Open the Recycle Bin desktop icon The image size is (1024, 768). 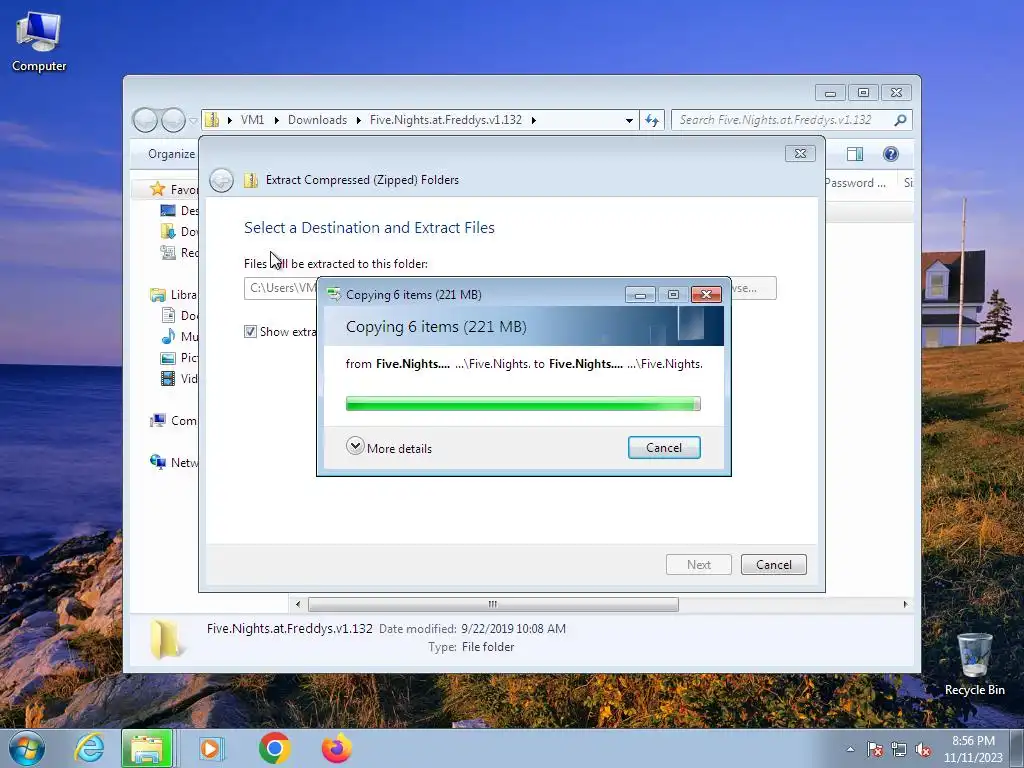click(x=974, y=664)
